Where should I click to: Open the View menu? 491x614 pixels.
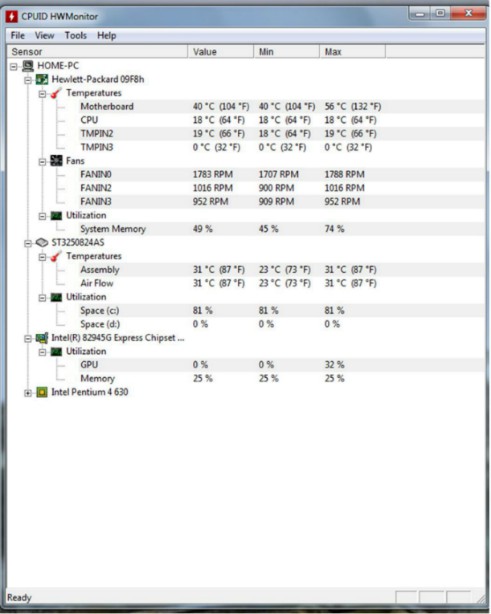(x=44, y=36)
